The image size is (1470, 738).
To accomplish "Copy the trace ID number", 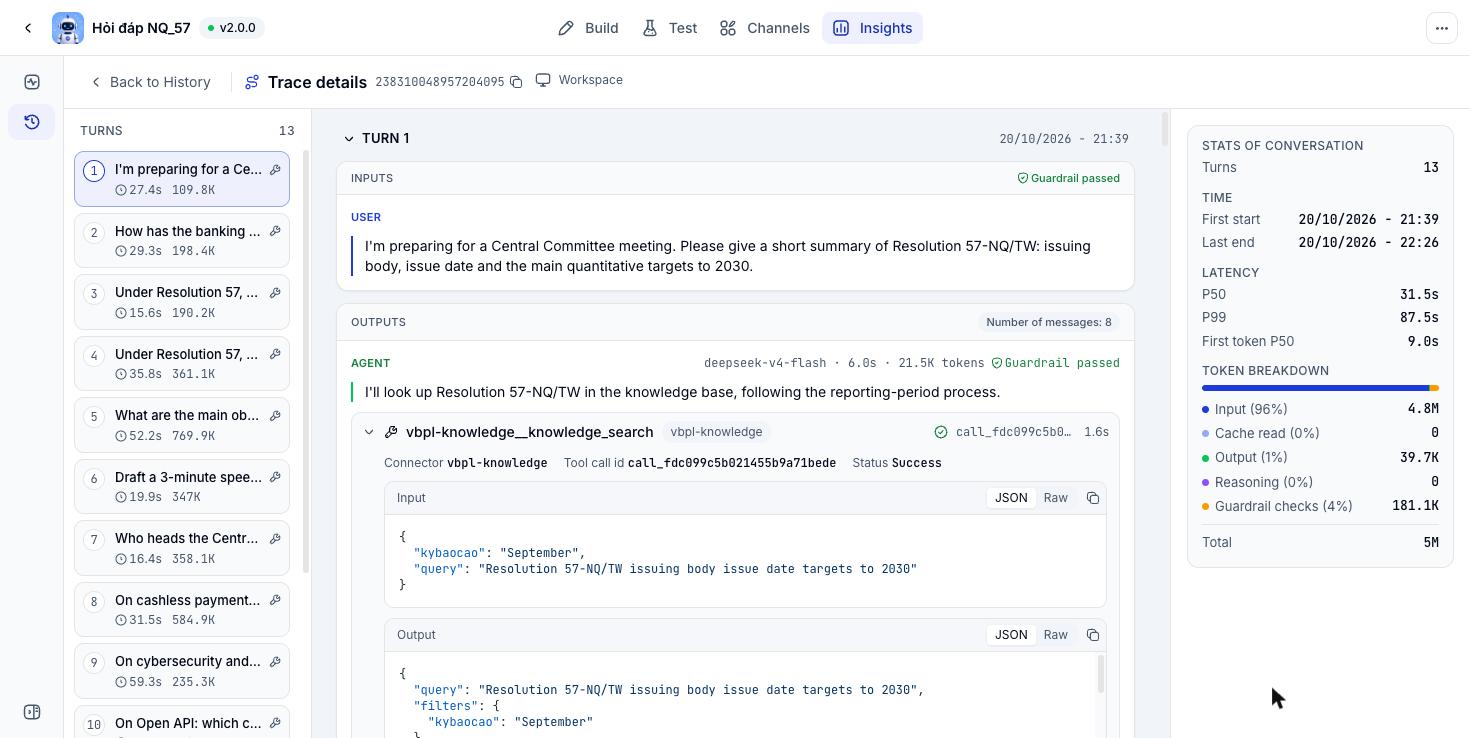I will click(x=516, y=82).
